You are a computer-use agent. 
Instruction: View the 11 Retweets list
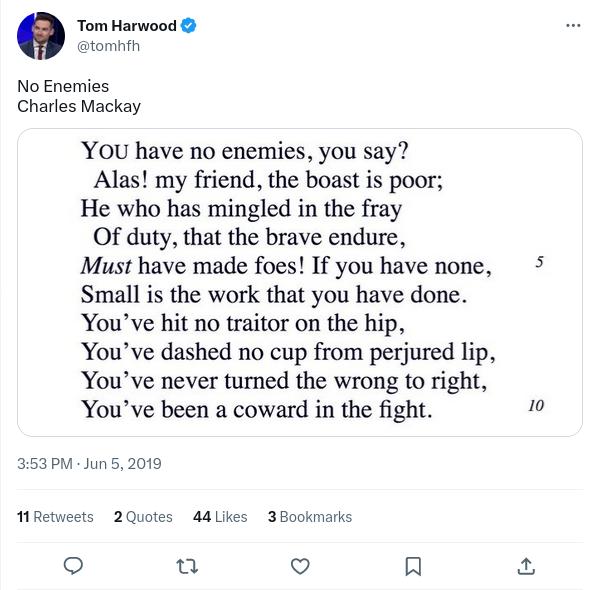pyautogui.click(x=55, y=517)
